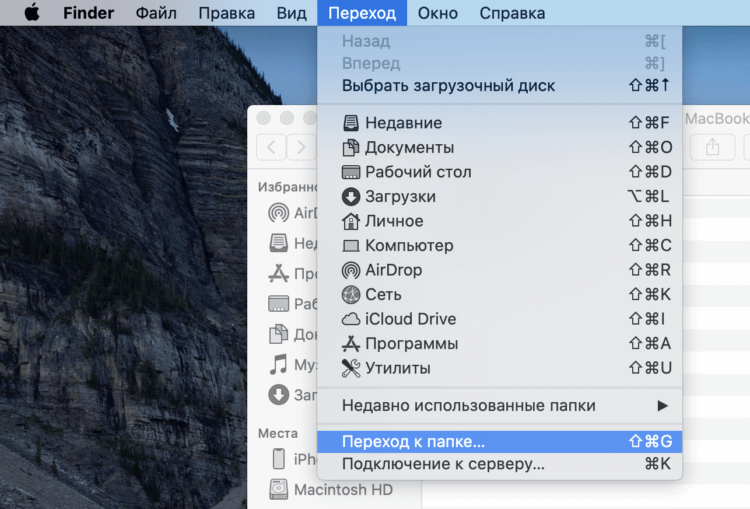Click the Рабочий стол icon in the menu
The height and width of the screenshot is (509, 750).
click(351, 172)
